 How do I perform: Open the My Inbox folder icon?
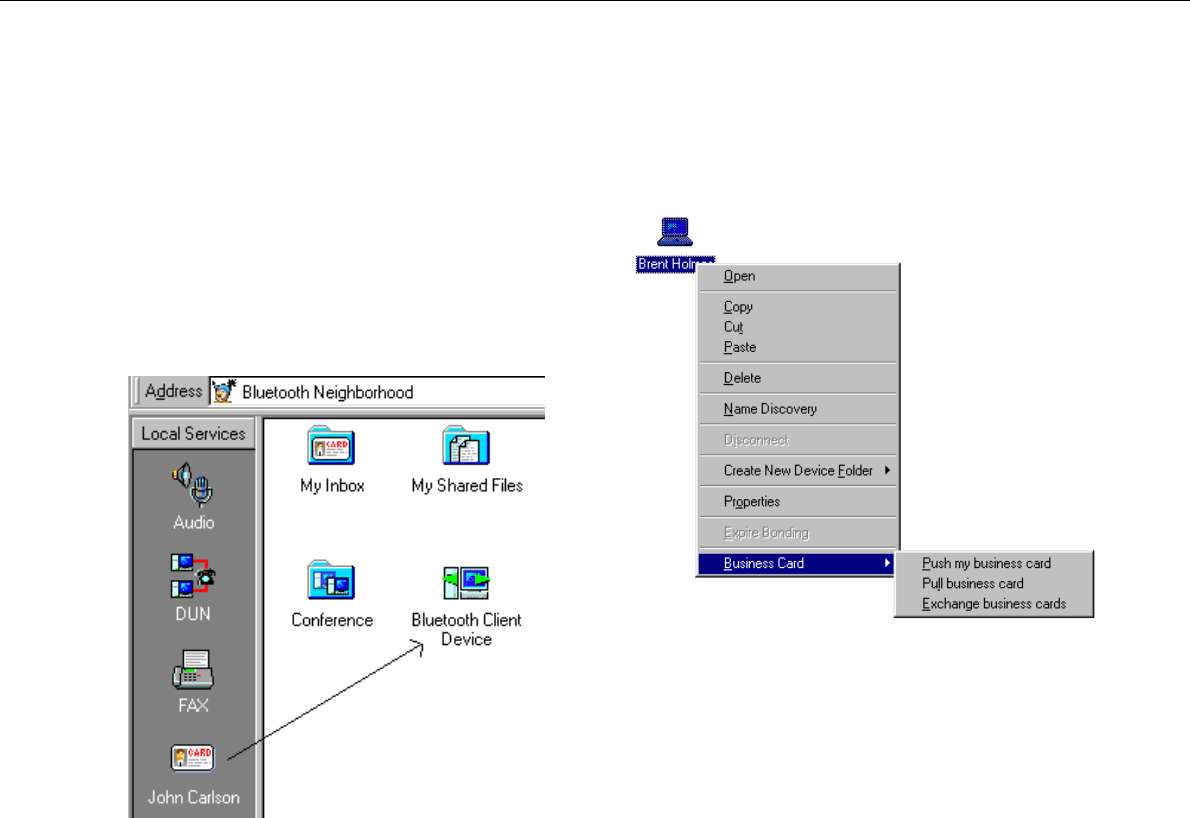[332, 445]
